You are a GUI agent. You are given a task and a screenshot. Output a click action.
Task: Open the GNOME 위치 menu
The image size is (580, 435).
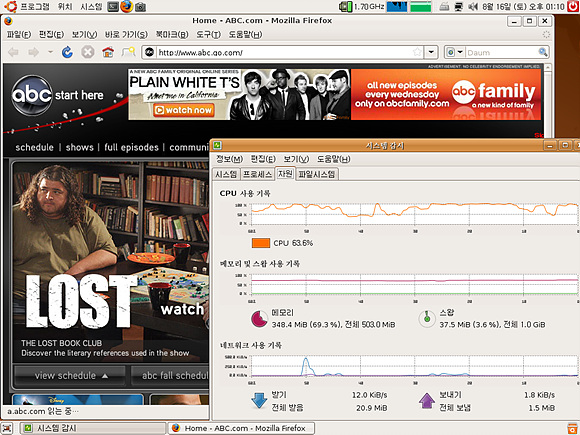coord(65,6)
